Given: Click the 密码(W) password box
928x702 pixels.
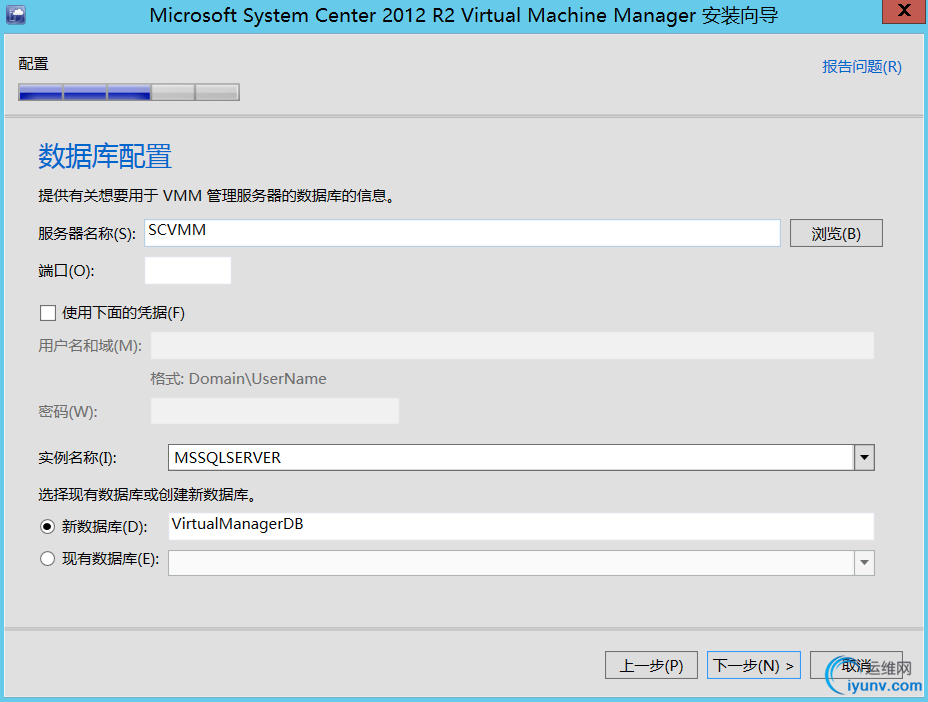Looking at the screenshot, I should (274, 411).
